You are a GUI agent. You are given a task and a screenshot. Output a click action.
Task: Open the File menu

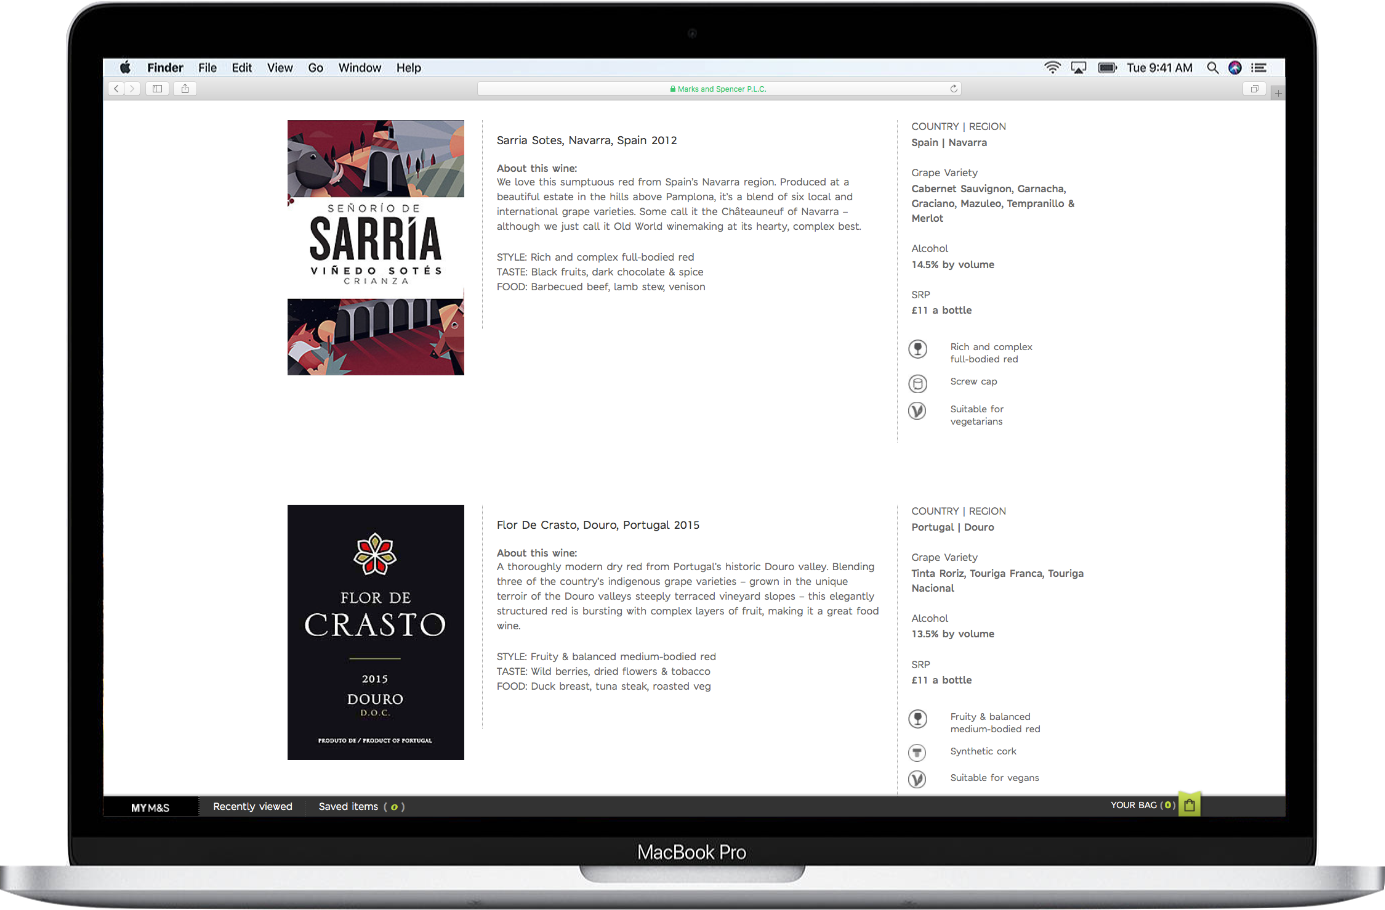click(x=207, y=68)
